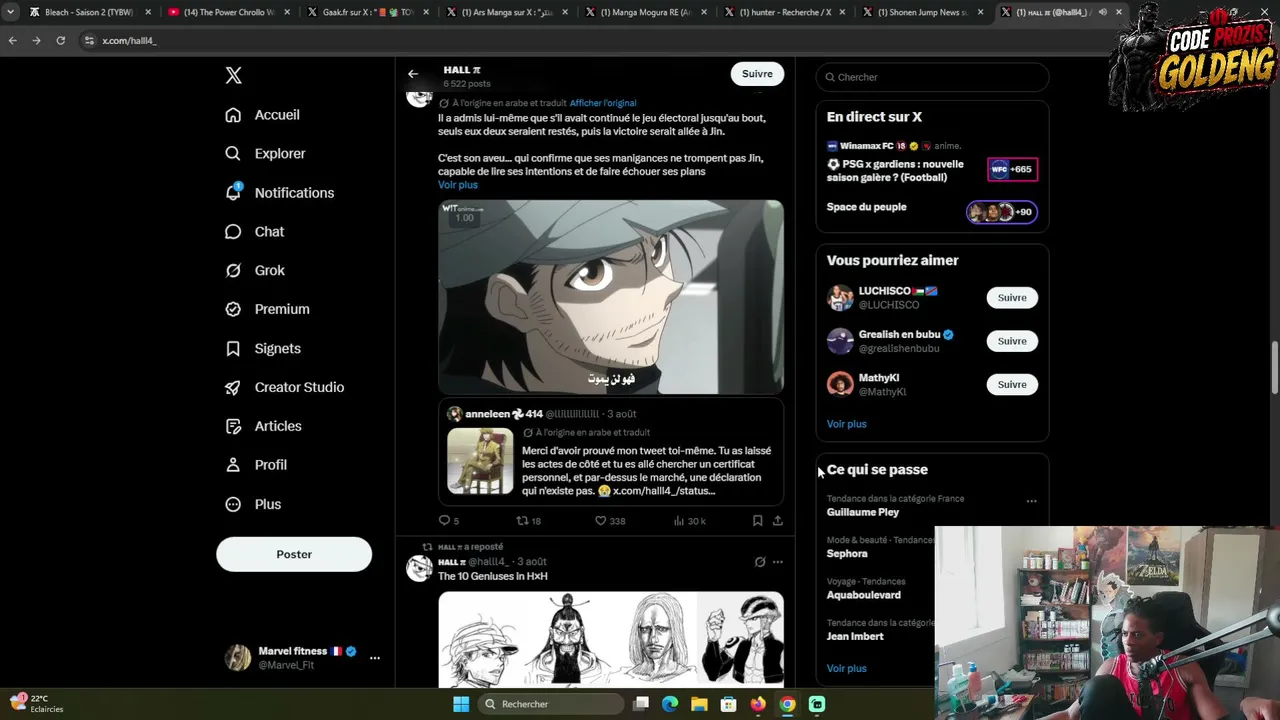Bookmark the tweet about Jin
The width and height of the screenshot is (1280, 720).
tap(757, 521)
